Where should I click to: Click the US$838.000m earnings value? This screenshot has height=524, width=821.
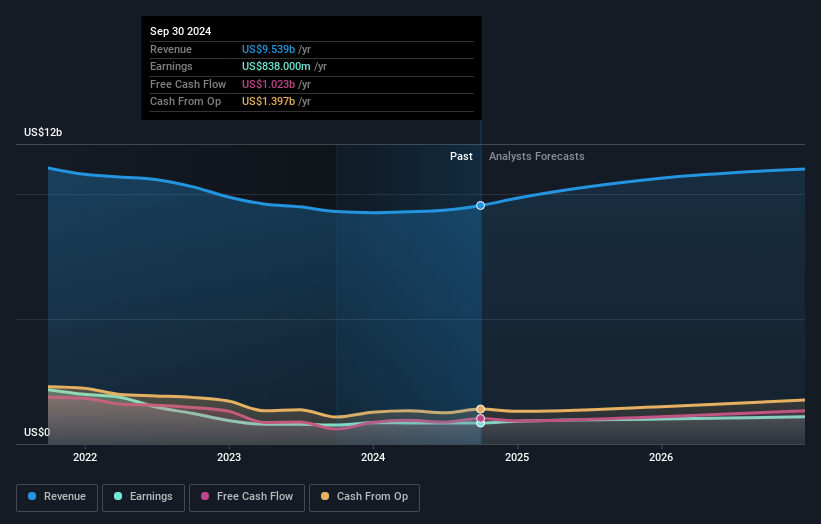tap(276, 66)
